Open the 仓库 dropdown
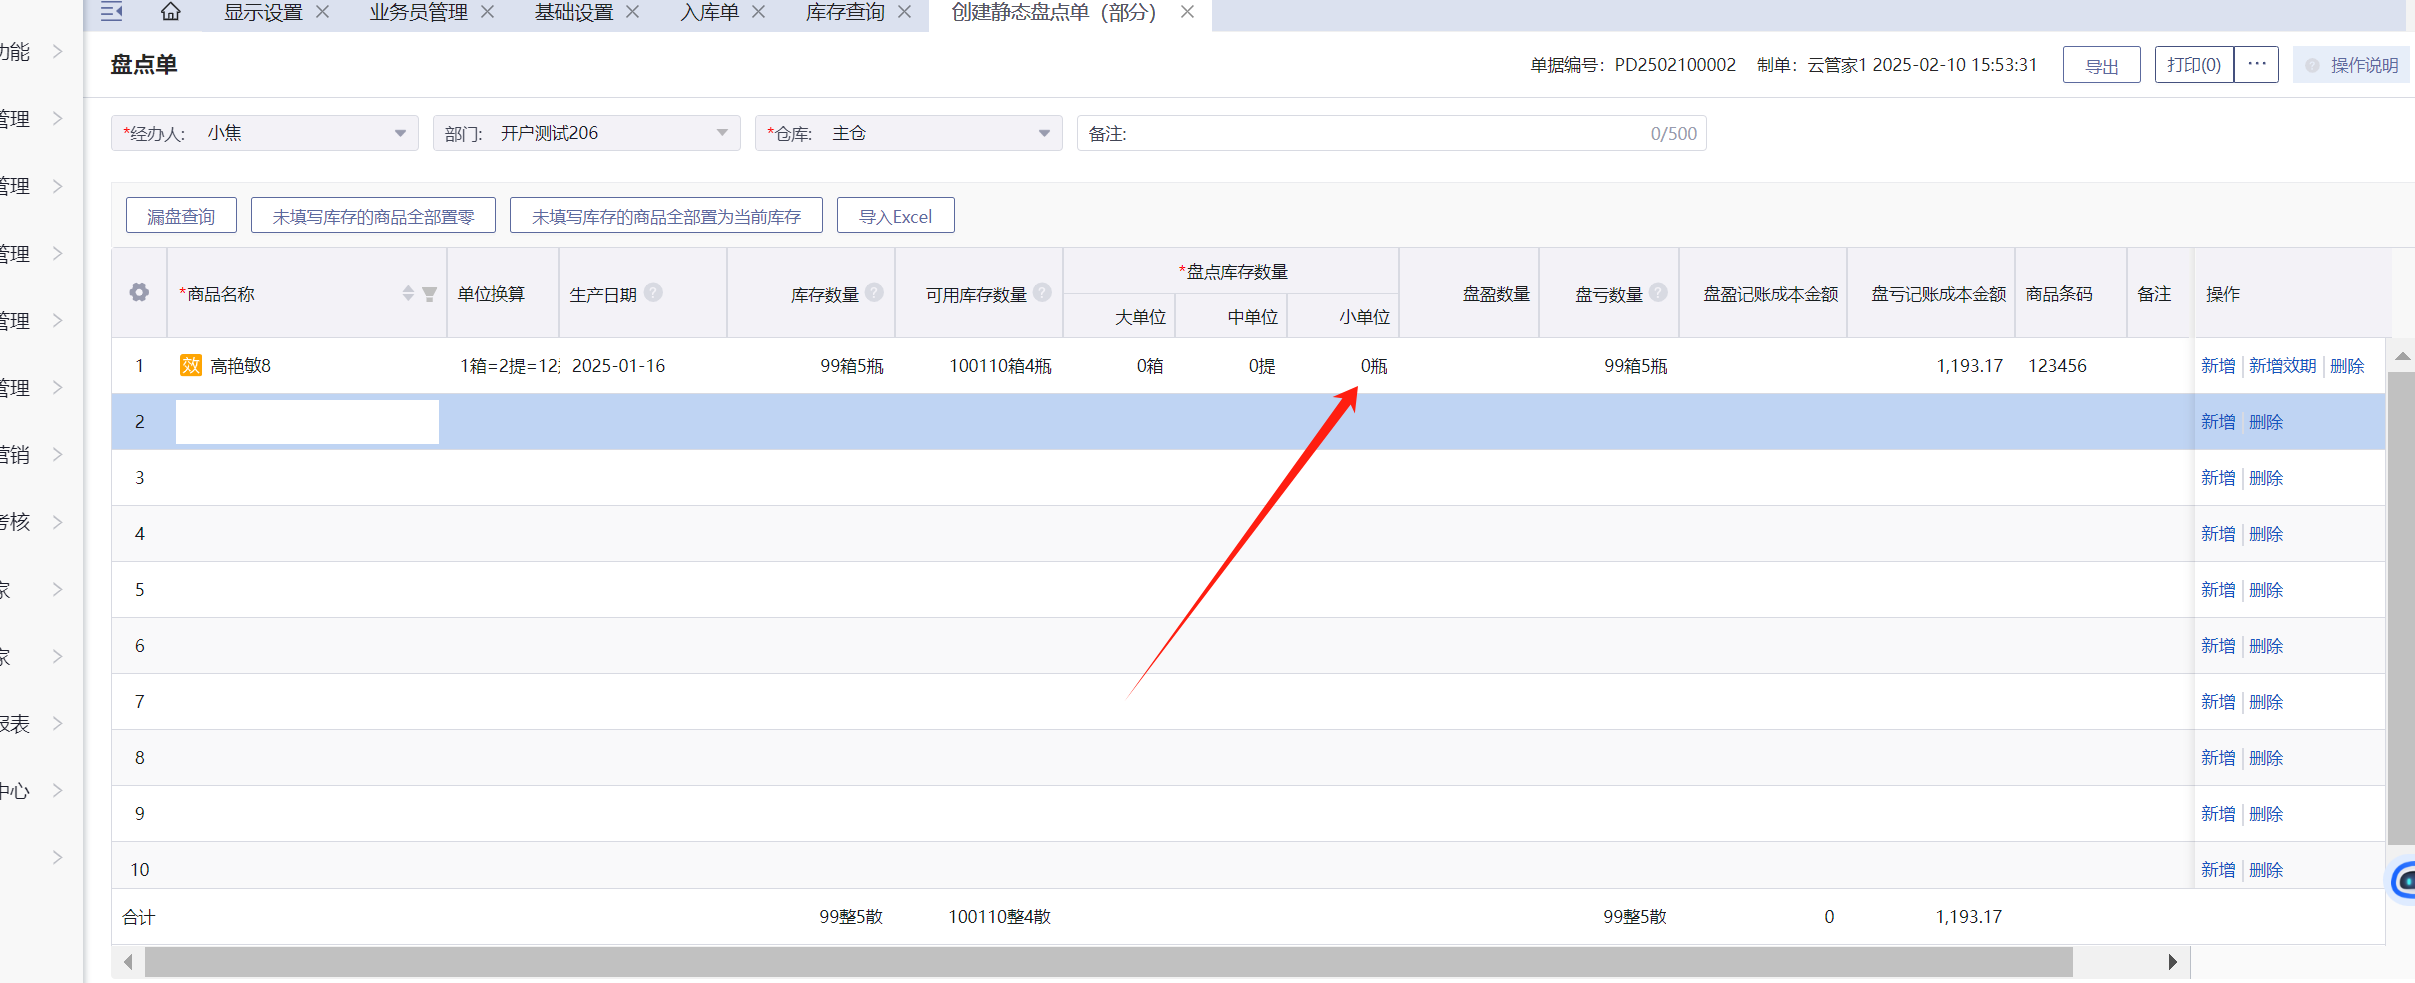Image resolution: width=2415 pixels, height=983 pixels. pos(1044,133)
